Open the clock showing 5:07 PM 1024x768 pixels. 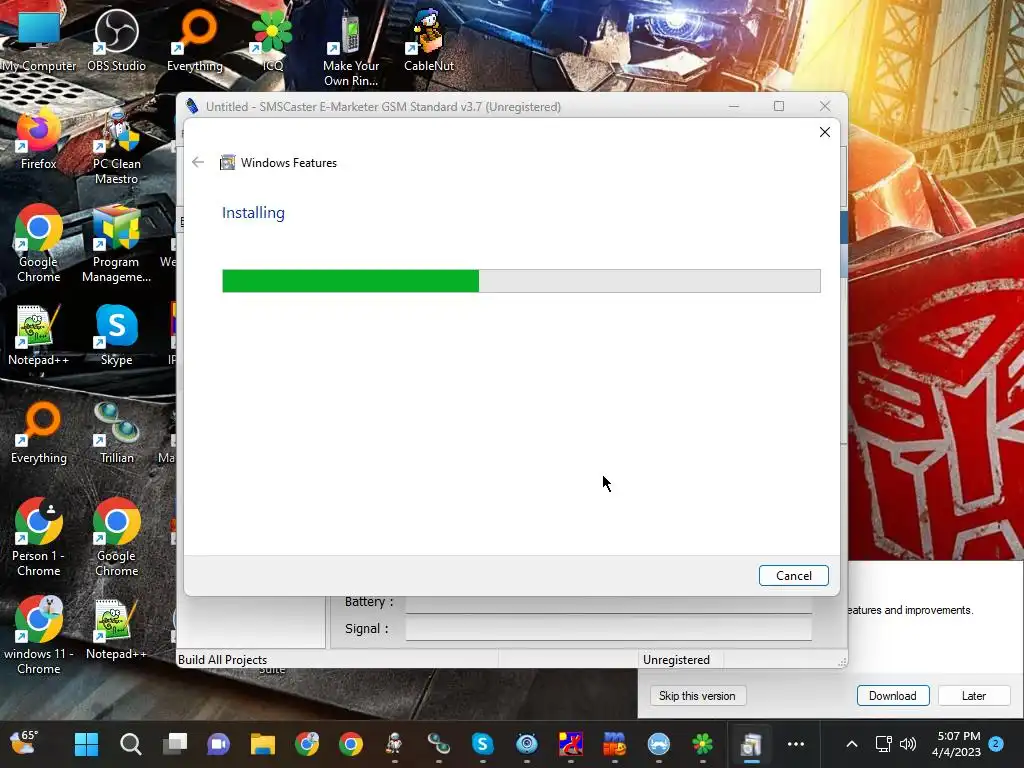pos(957,744)
